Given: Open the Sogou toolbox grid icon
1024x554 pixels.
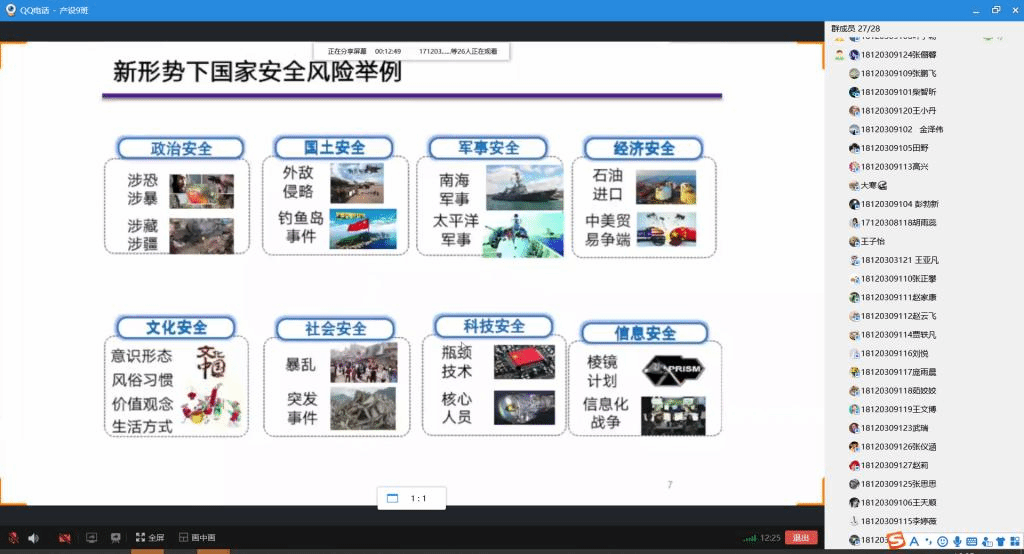Looking at the screenshot, I should (1013, 541).
